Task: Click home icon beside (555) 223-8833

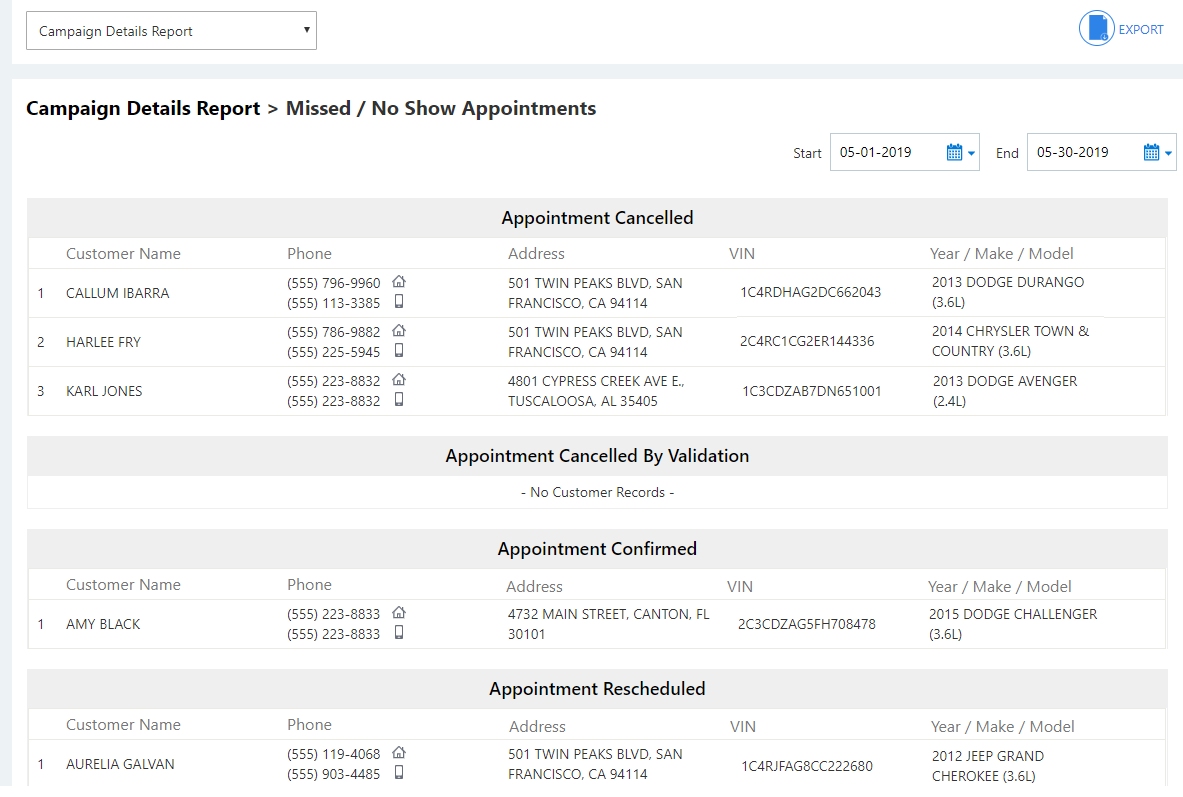Action: pyautogui.click(x=399, y=613)
